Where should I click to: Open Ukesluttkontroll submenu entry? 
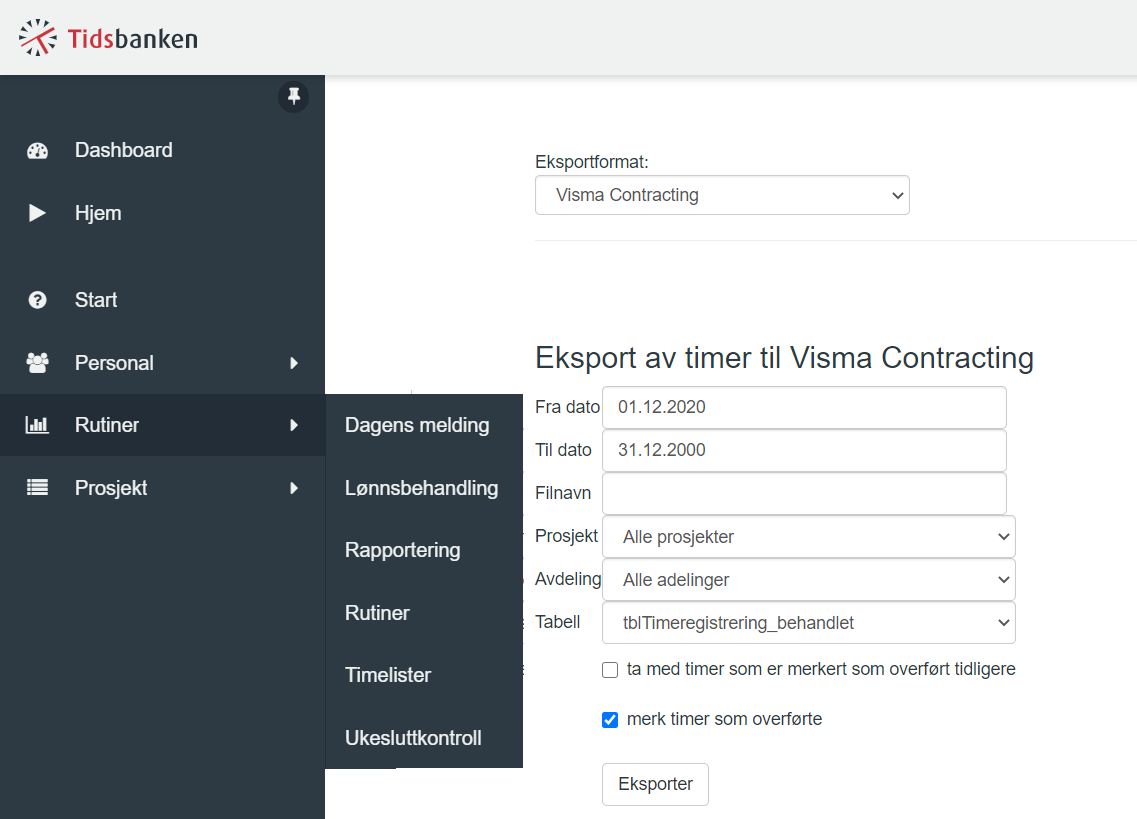[424, 738]
